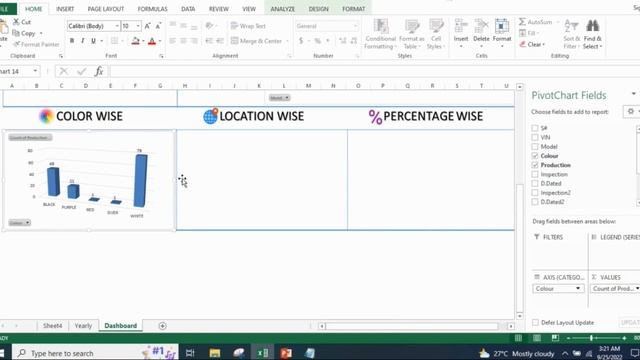Enable Defer Layout Update
Image resolution: width=640 pixels, height=360 pixels.
tap(536, 322)
